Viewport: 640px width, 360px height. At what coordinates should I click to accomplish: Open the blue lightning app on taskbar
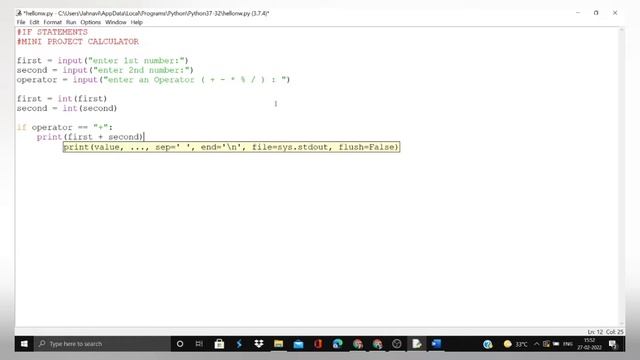239,344
